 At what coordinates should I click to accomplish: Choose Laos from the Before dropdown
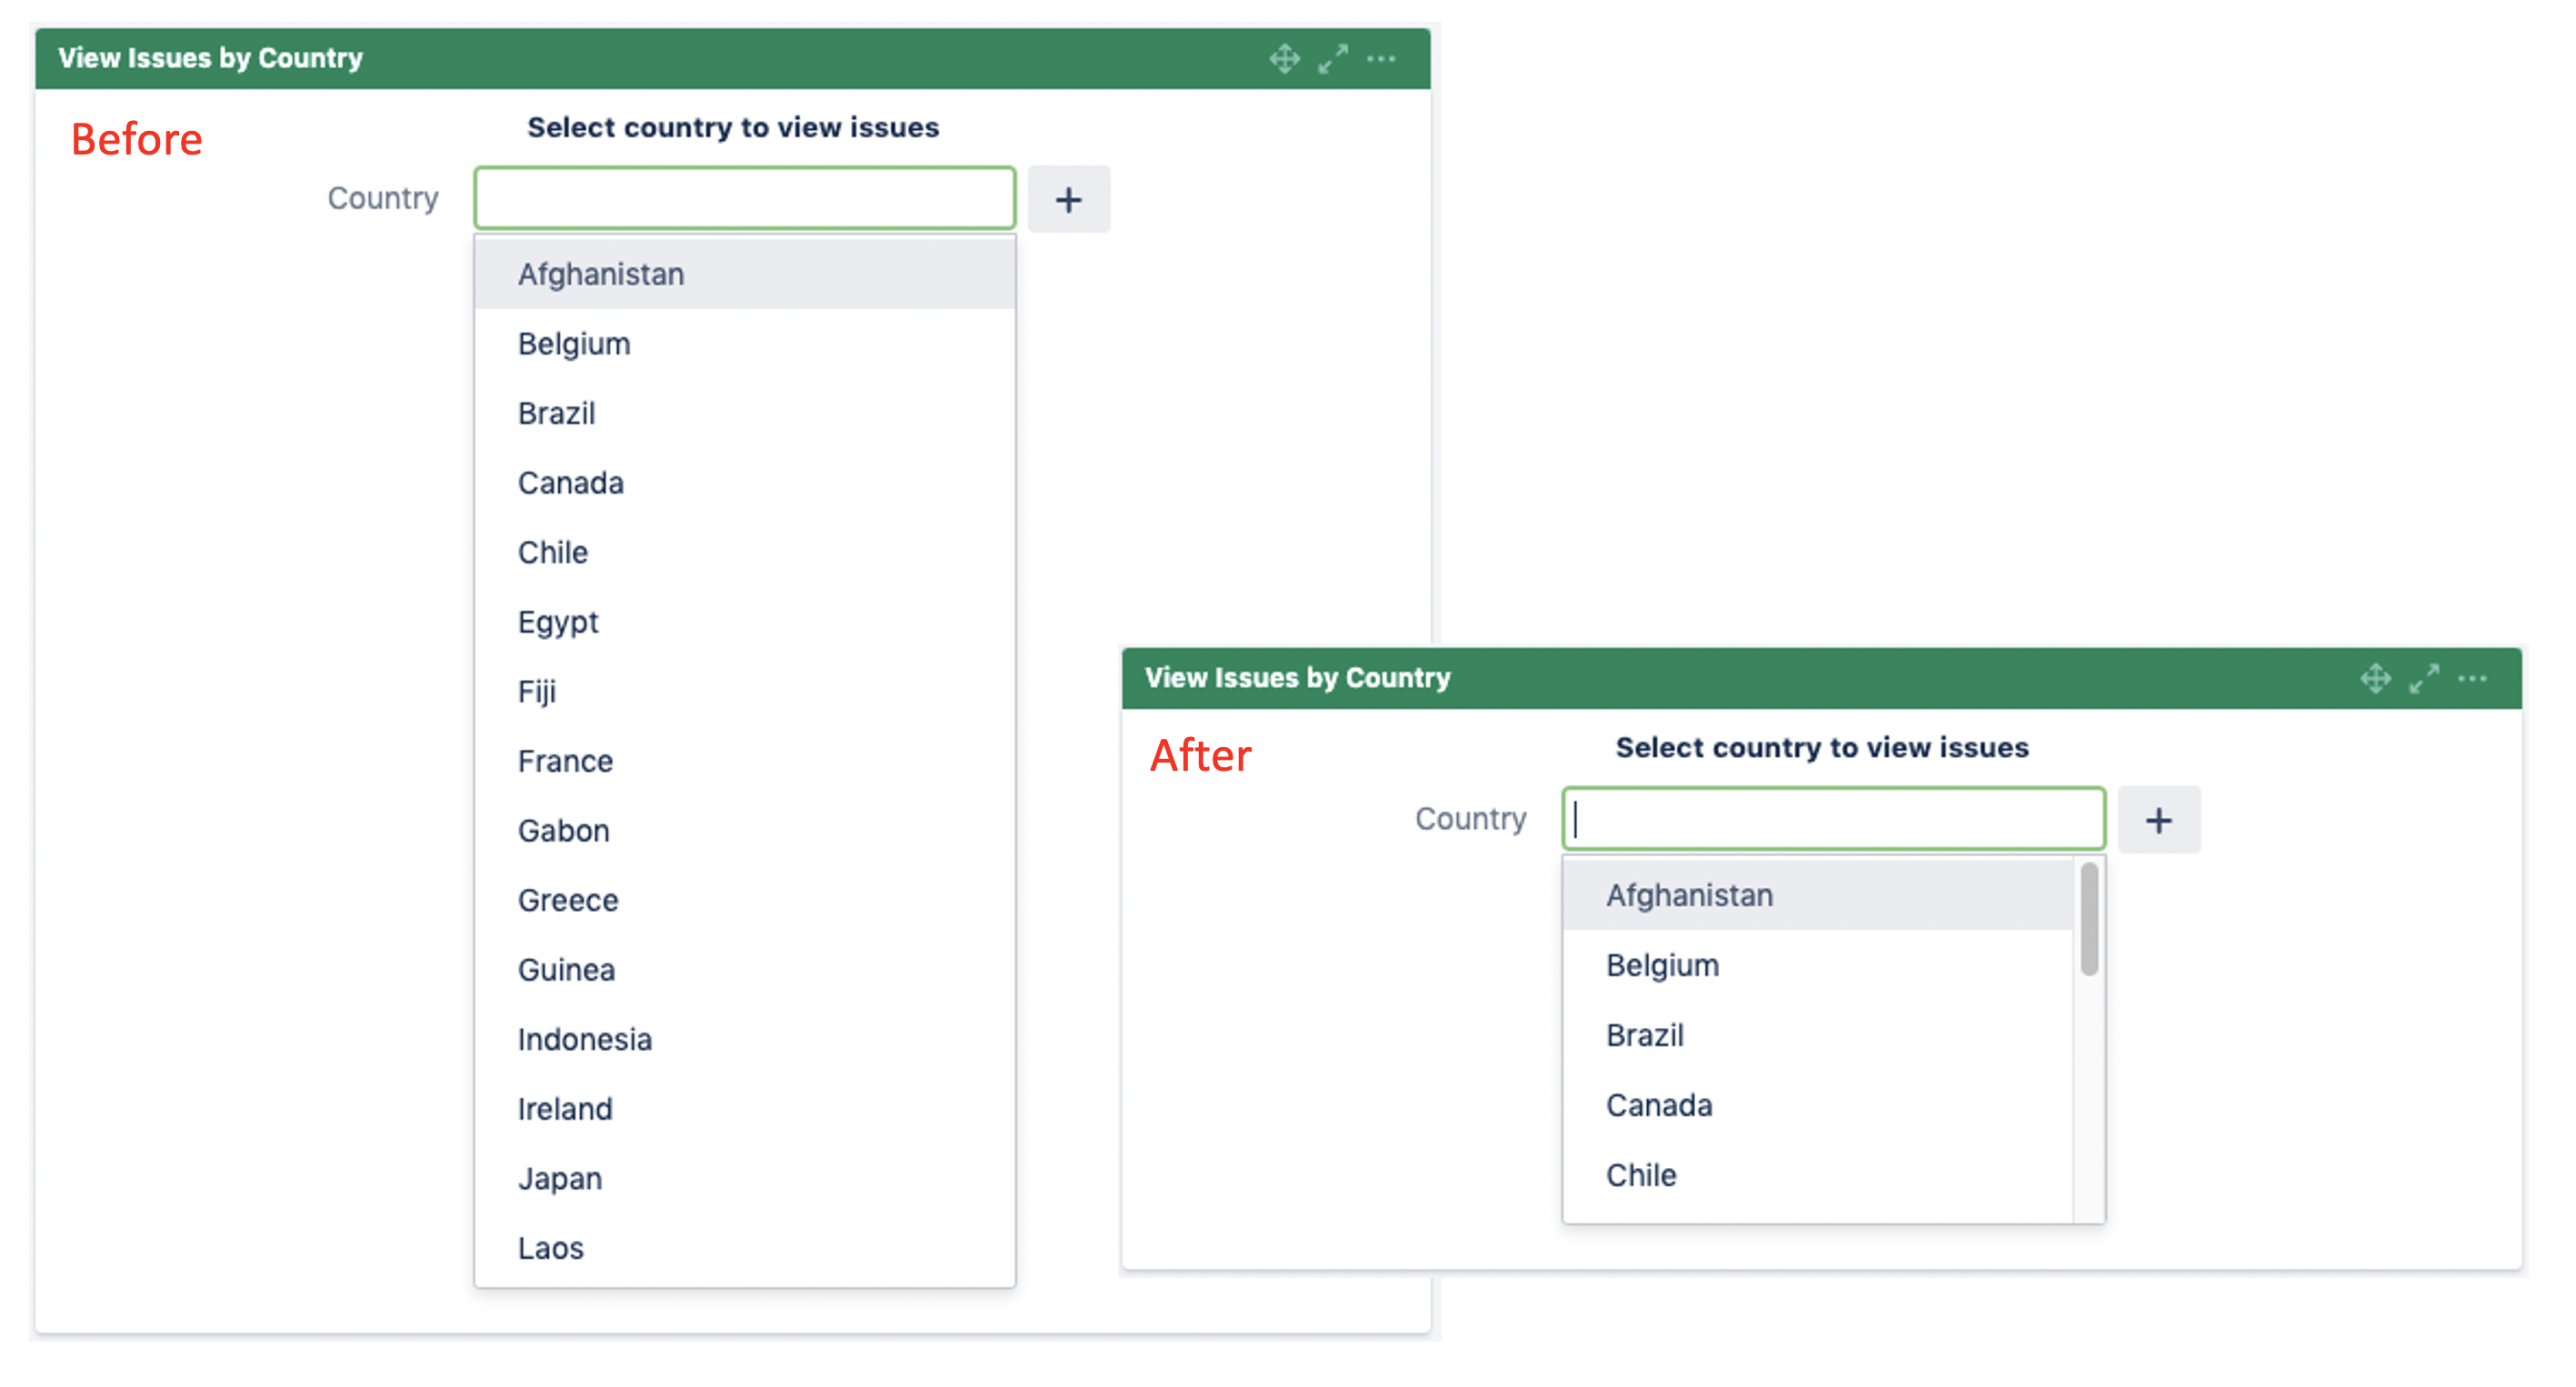click(x=551, y=1248)
